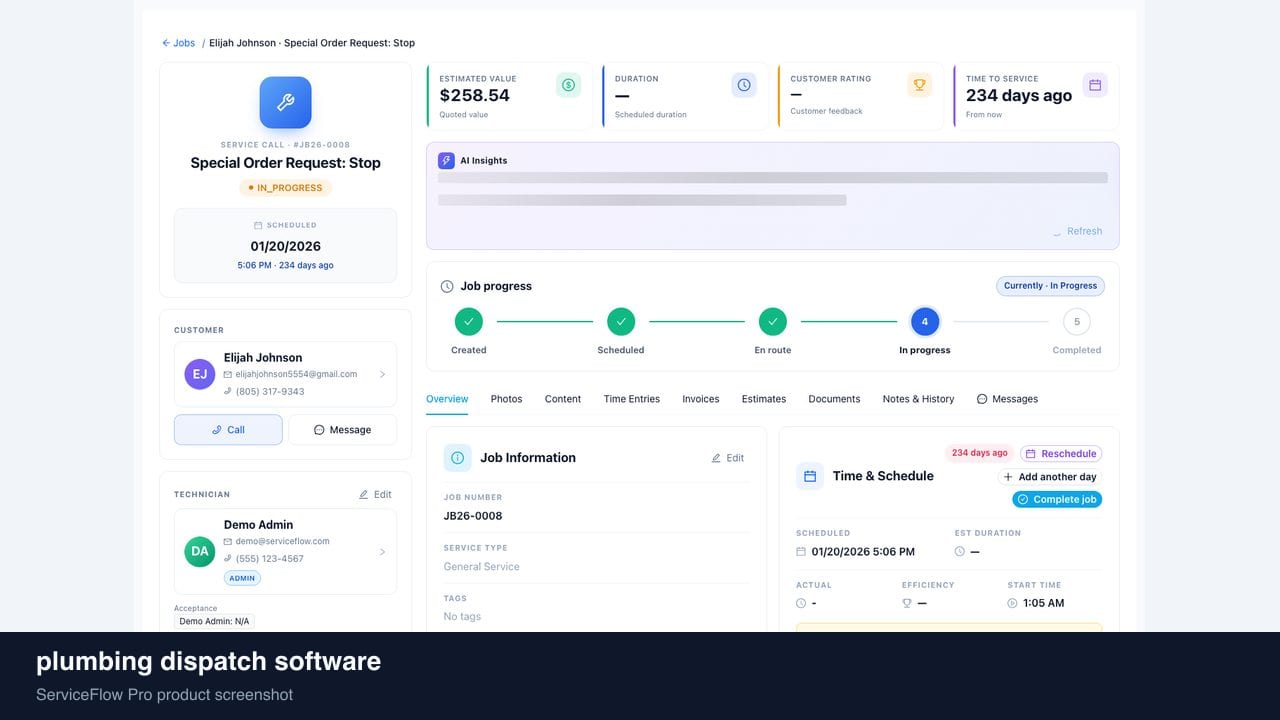Click the Reschedule button
The image size is (1280, 720).
coord(1061,454)
